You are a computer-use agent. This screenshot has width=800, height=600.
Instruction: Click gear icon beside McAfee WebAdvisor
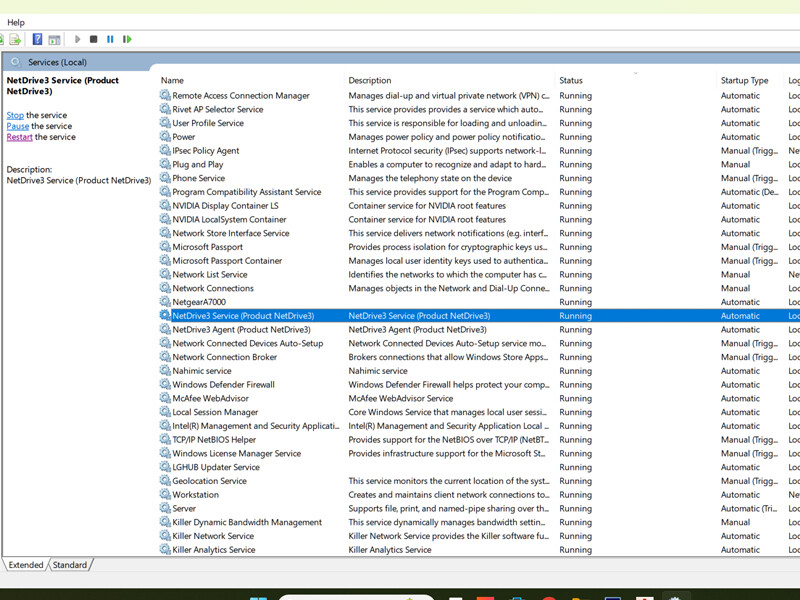tap(165, 398)
